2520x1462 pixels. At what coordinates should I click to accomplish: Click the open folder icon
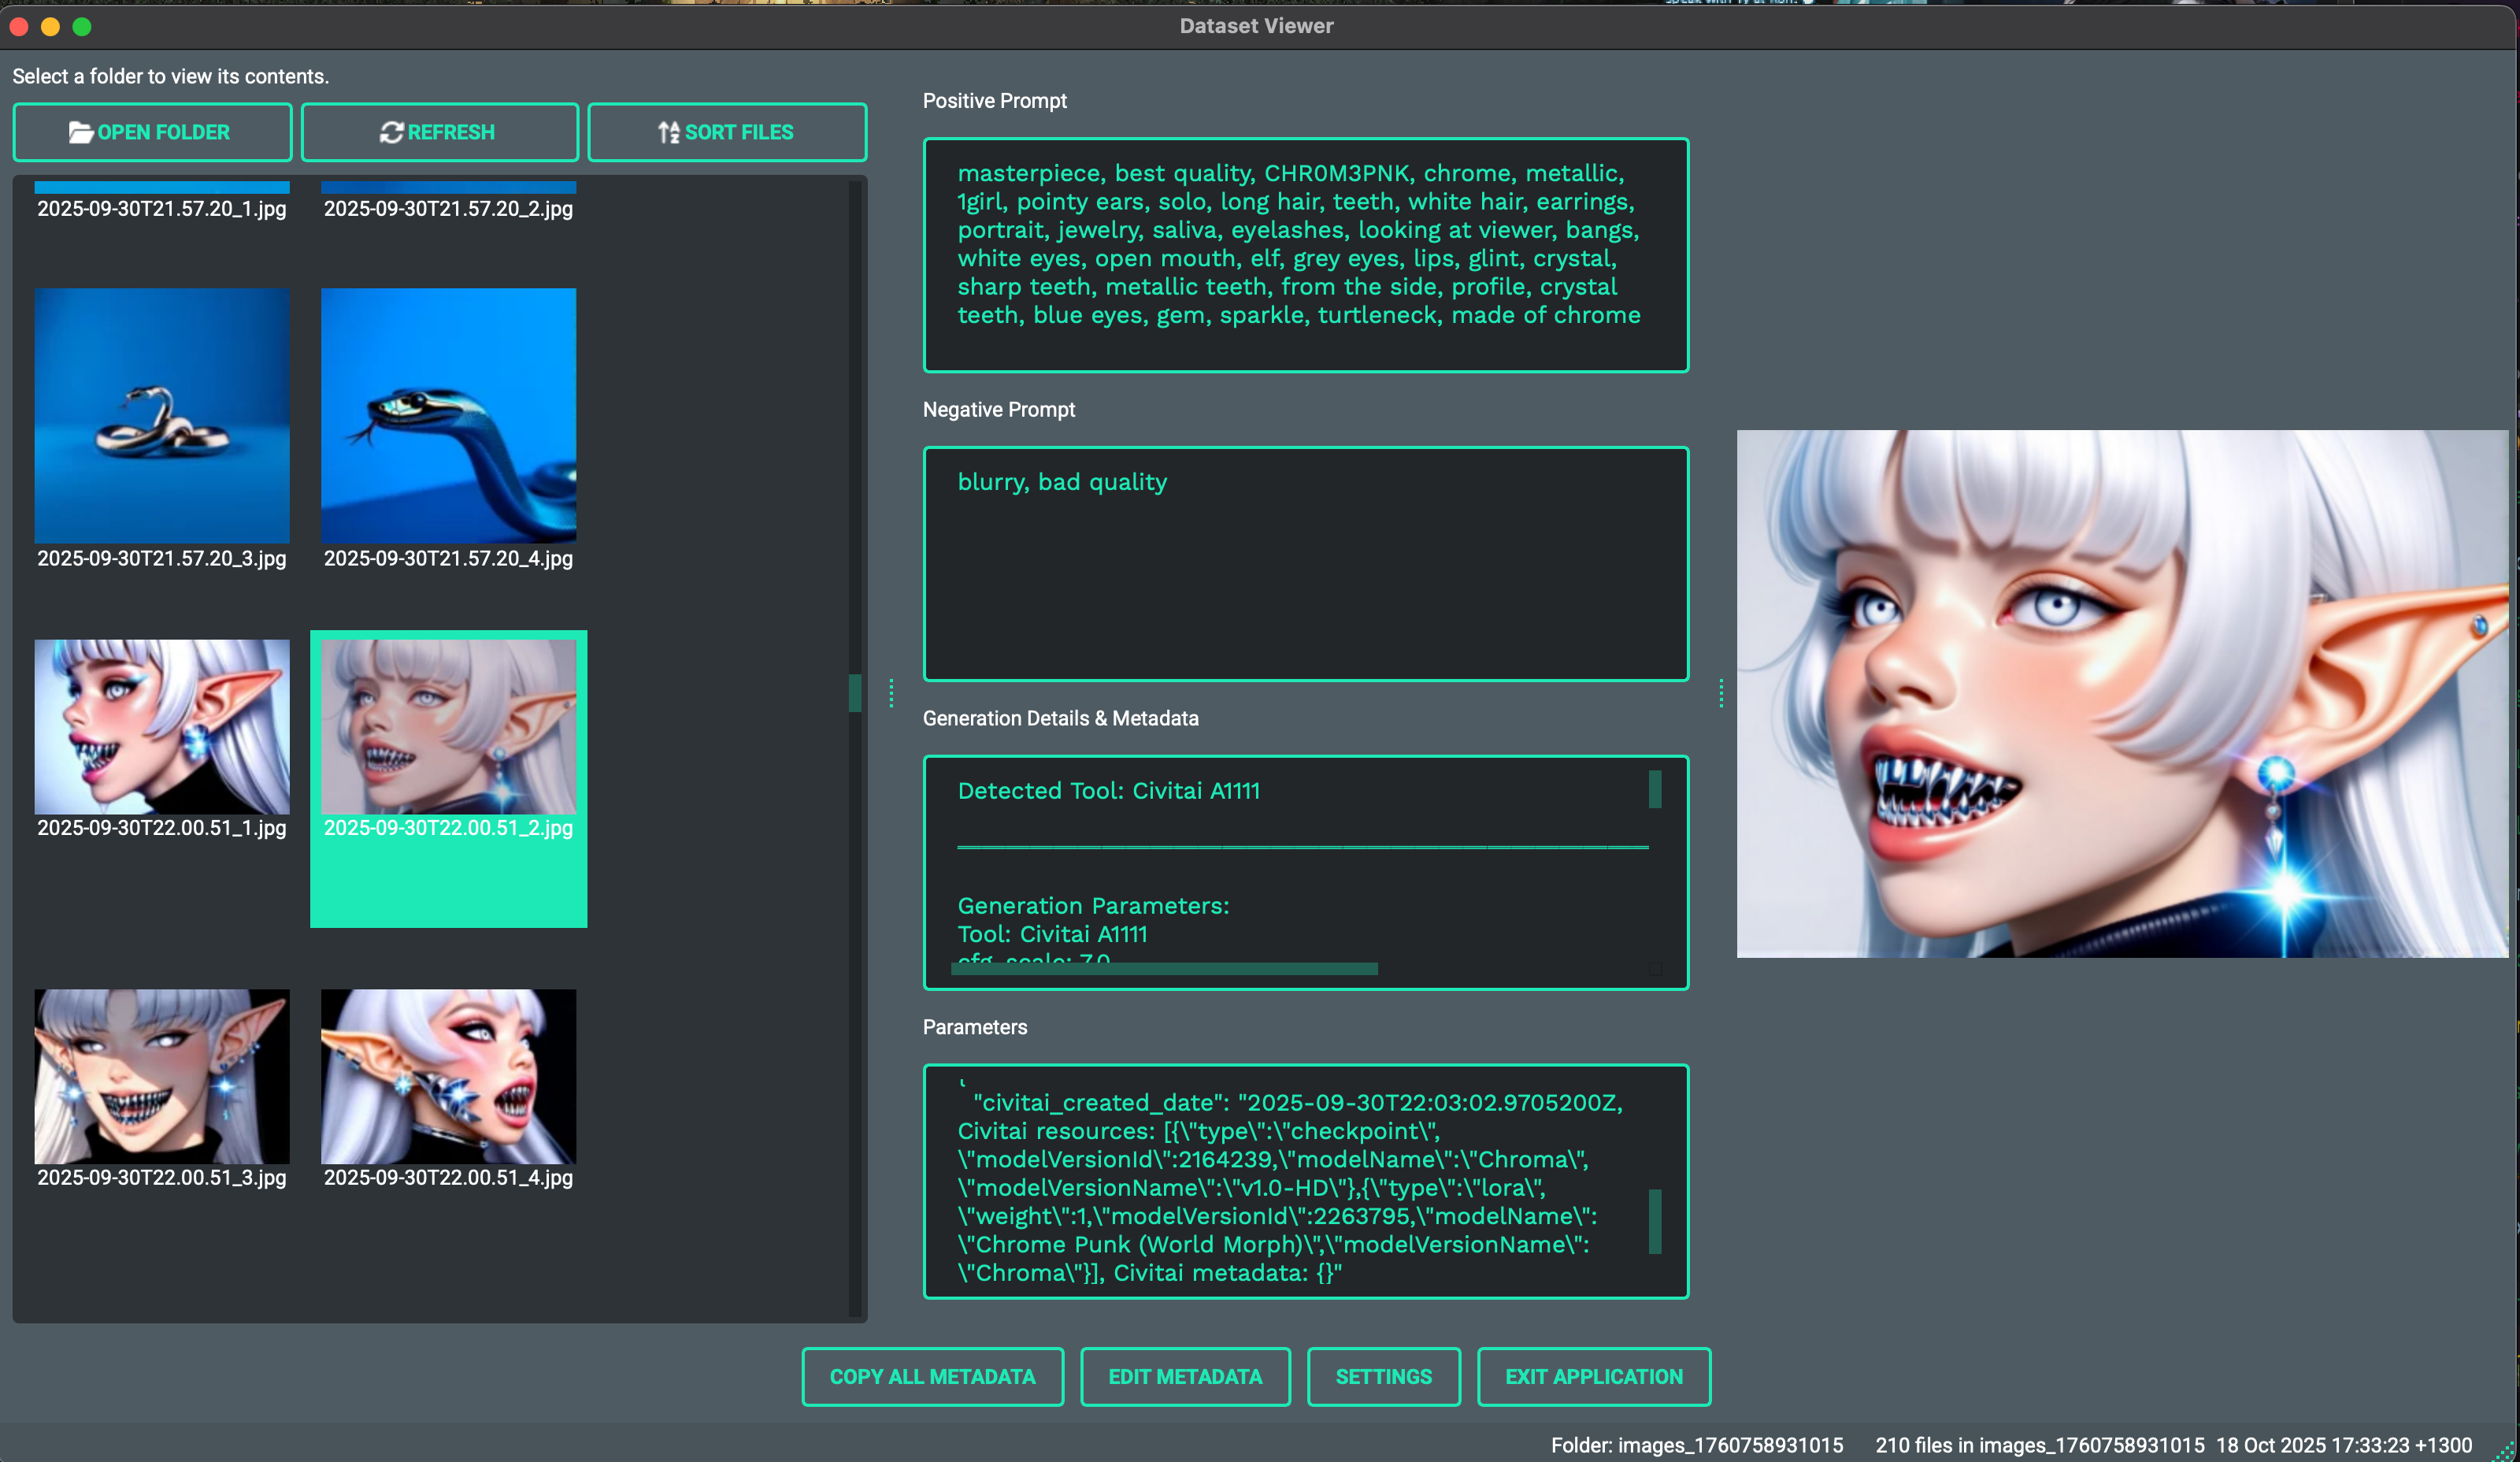point(80,132)
